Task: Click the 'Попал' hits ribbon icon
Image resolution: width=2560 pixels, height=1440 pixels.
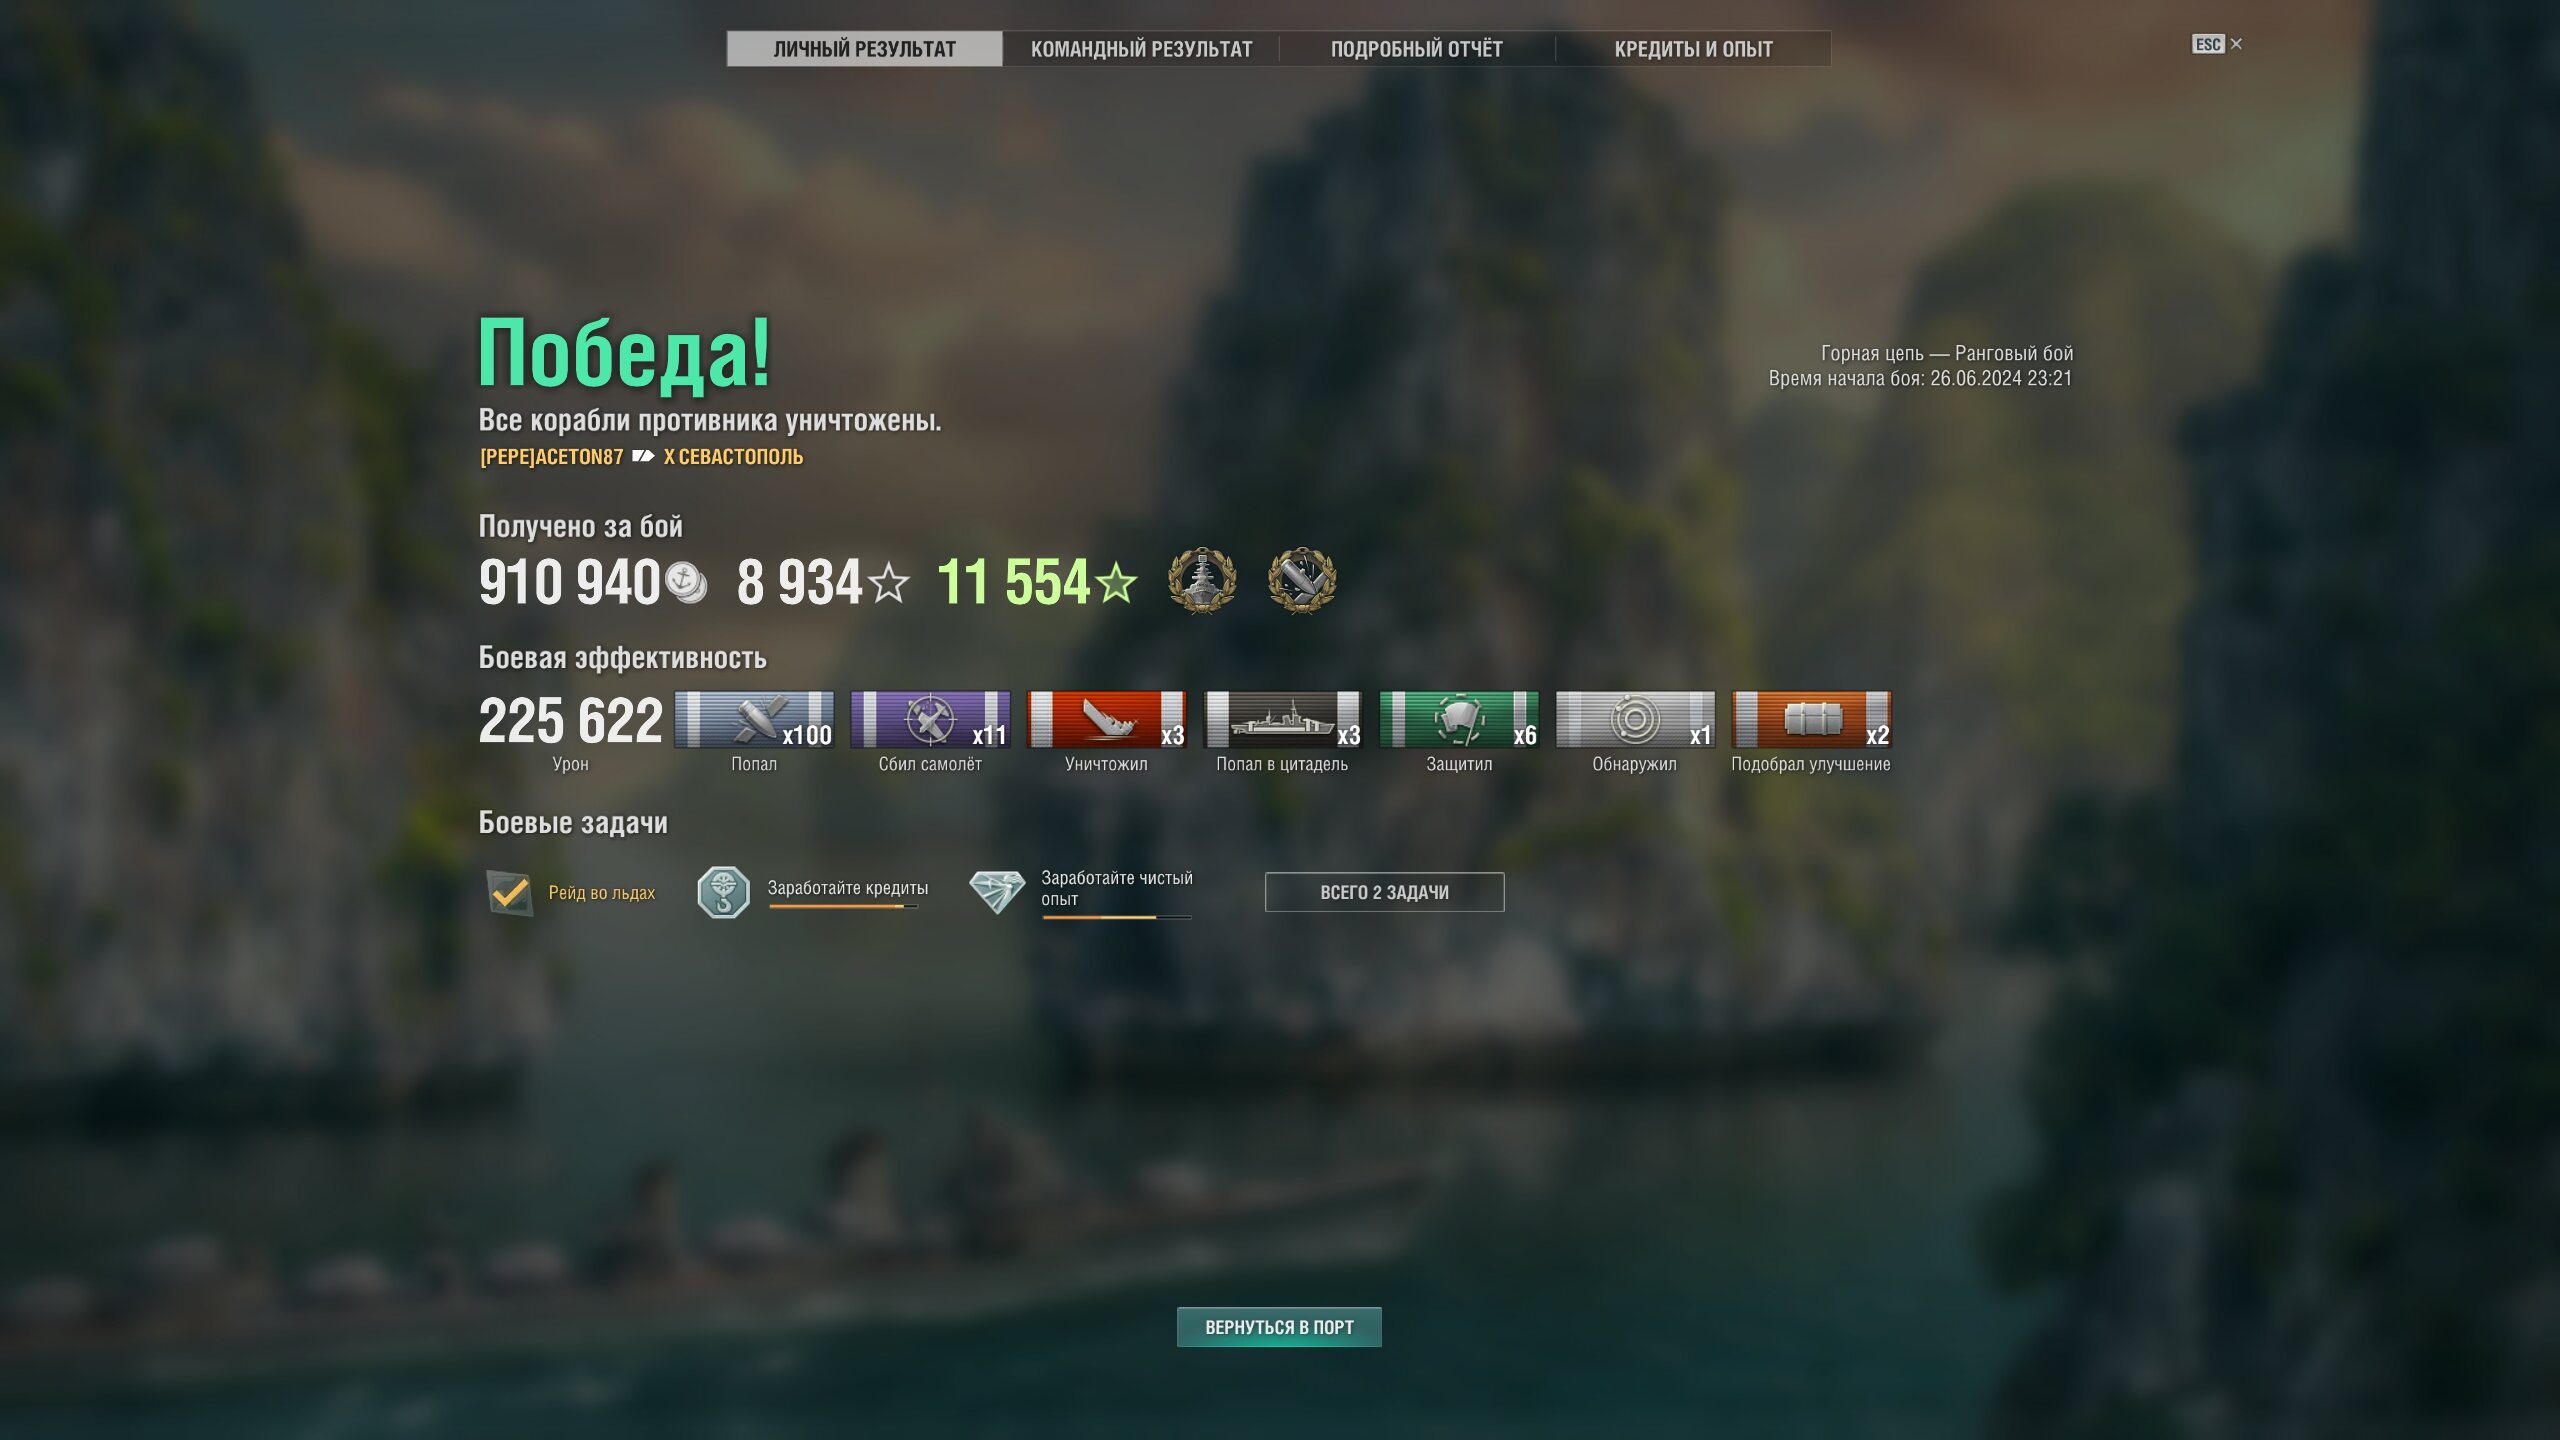Action: click(754, 719)
